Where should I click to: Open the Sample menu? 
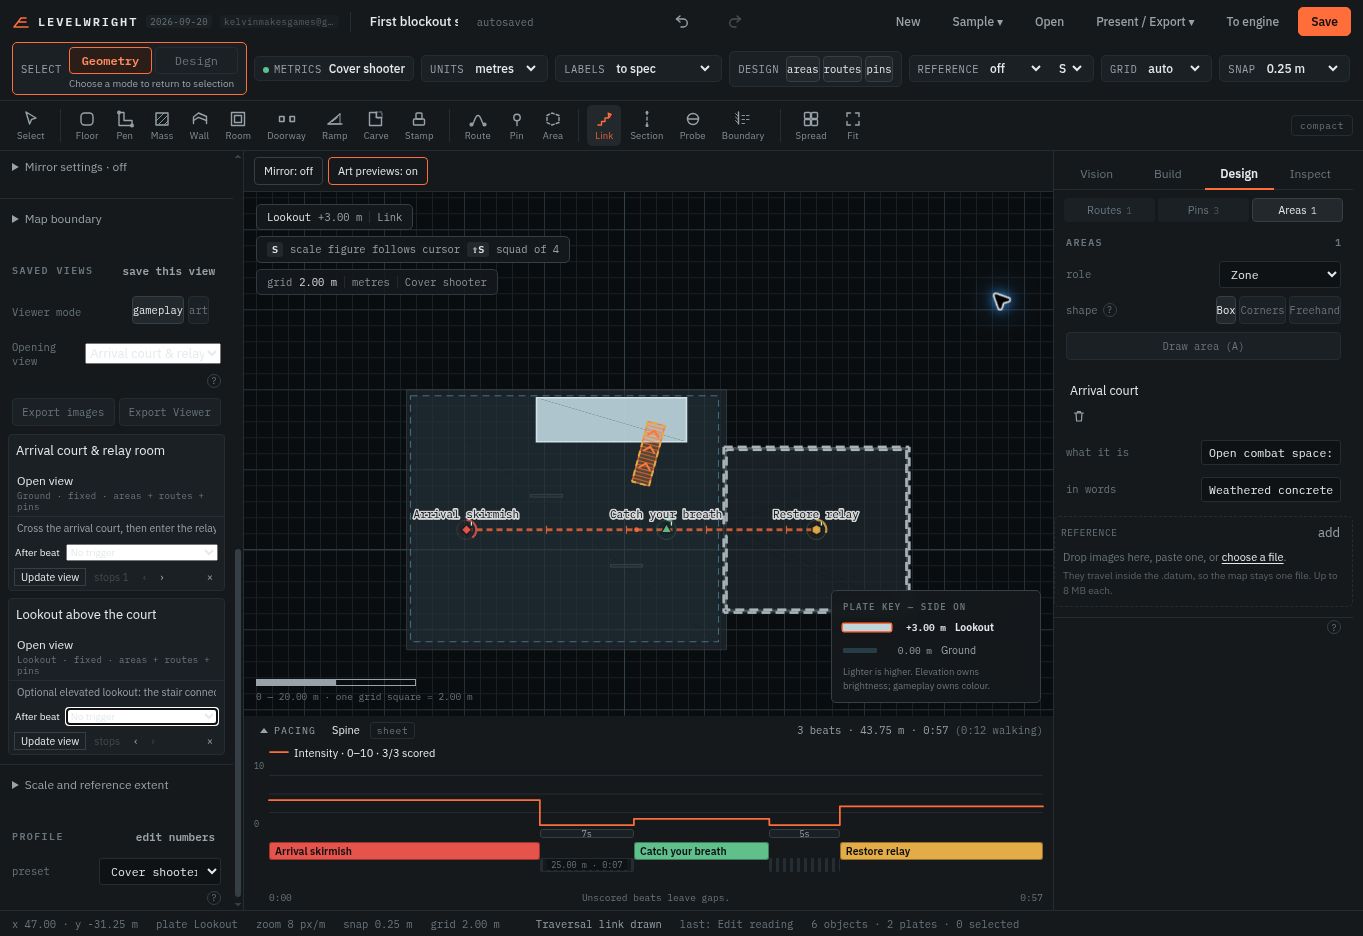977,22
